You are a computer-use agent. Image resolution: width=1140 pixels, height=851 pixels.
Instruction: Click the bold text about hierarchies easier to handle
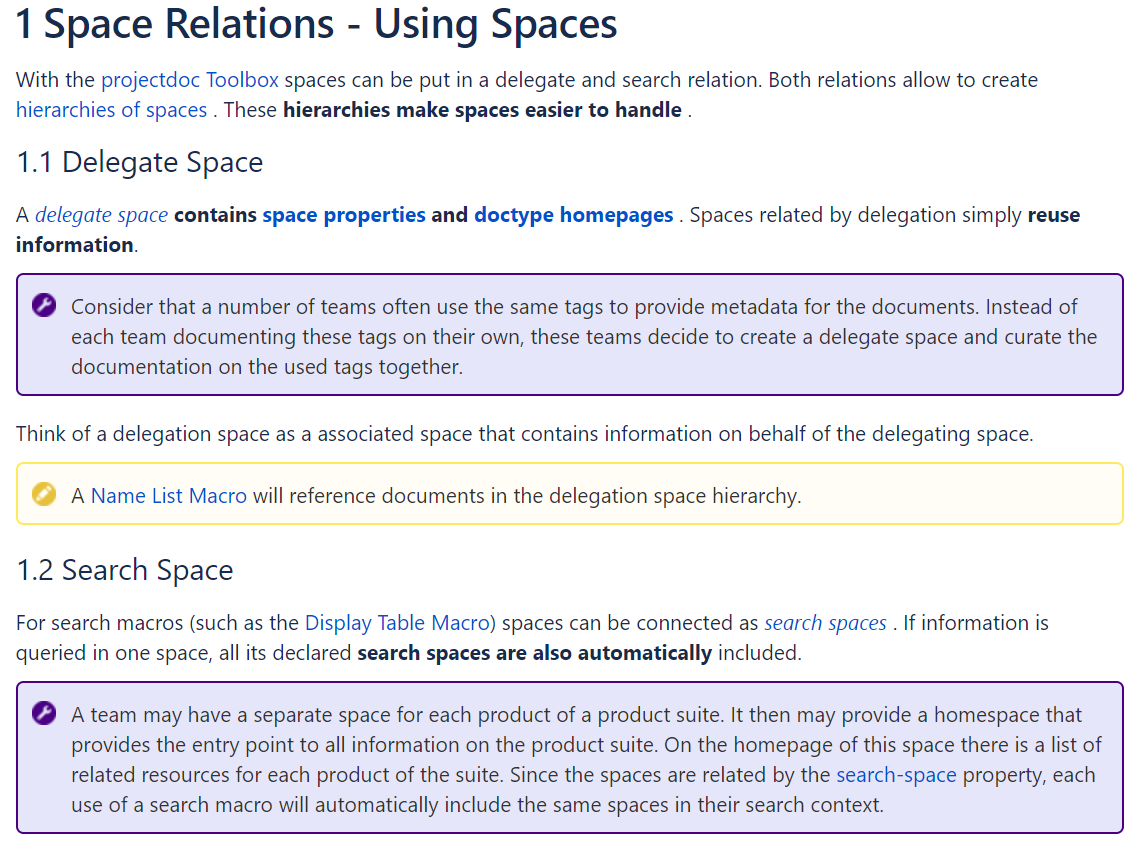(x=482, y=110)
